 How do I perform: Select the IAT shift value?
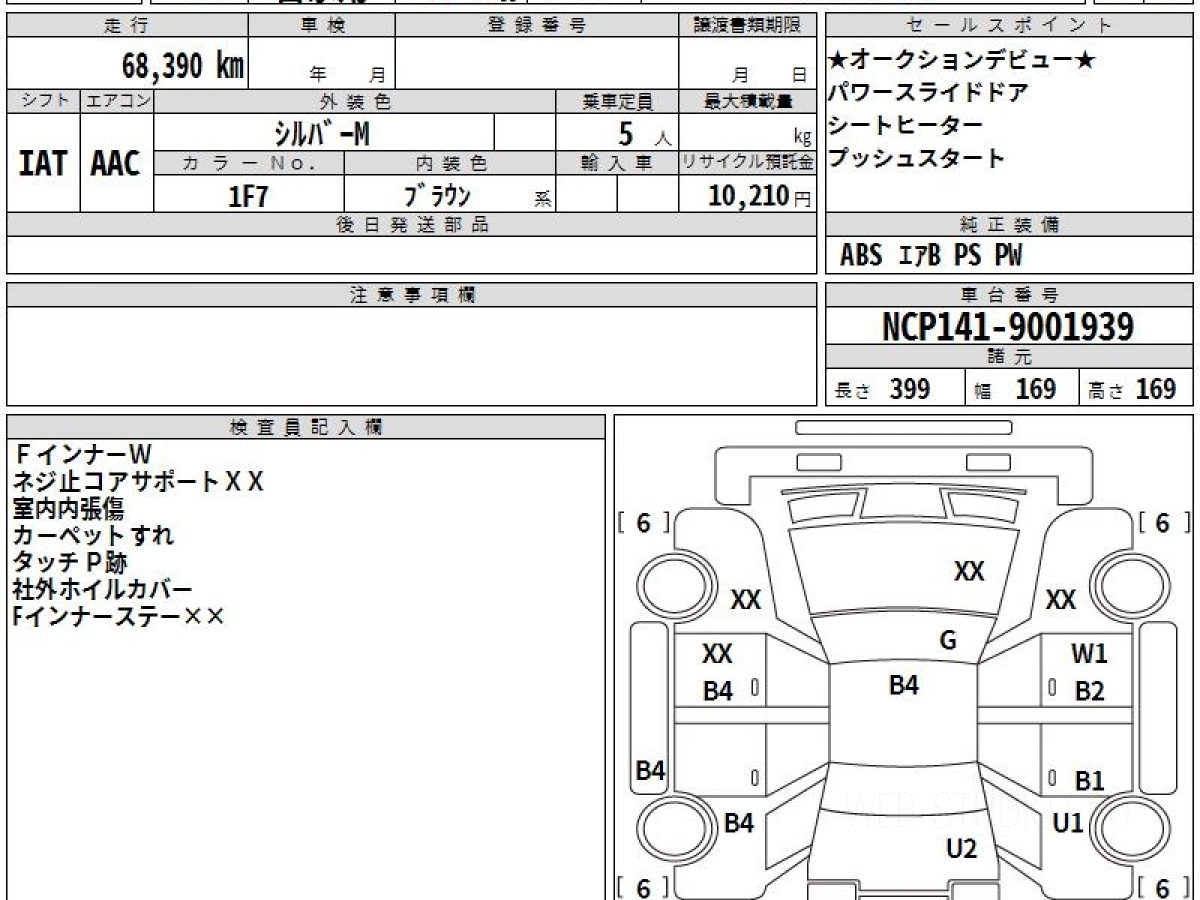pyautogui.click(x=43, y=164)
